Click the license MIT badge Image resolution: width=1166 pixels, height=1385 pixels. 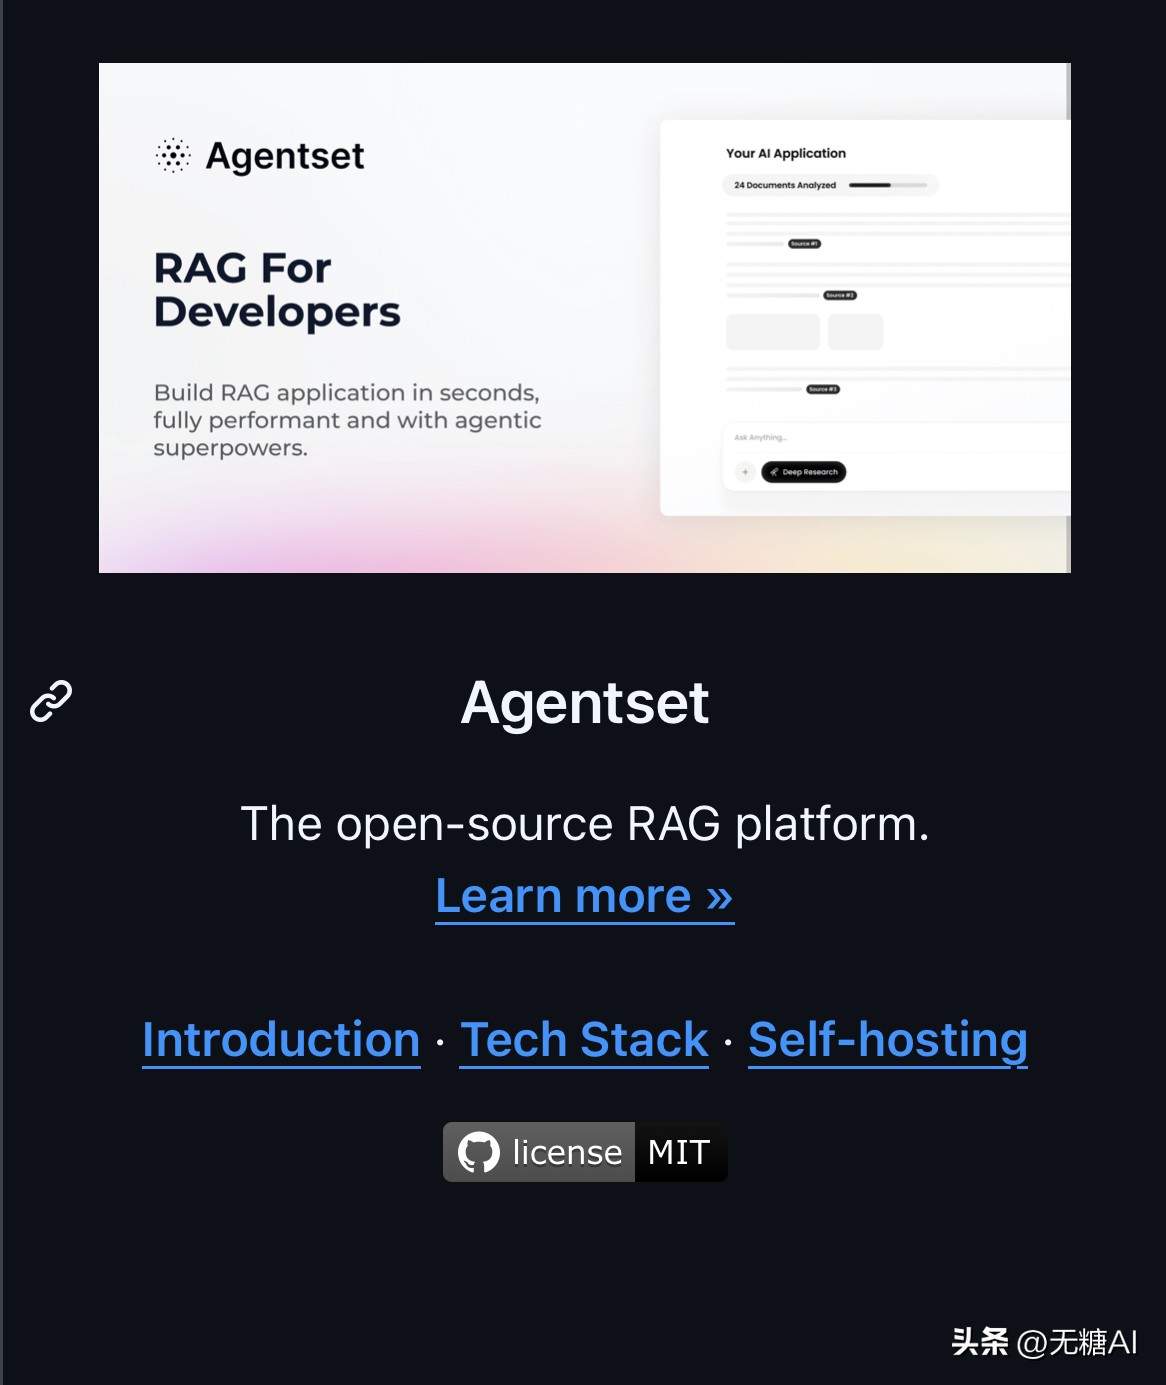click(585, 1152)
